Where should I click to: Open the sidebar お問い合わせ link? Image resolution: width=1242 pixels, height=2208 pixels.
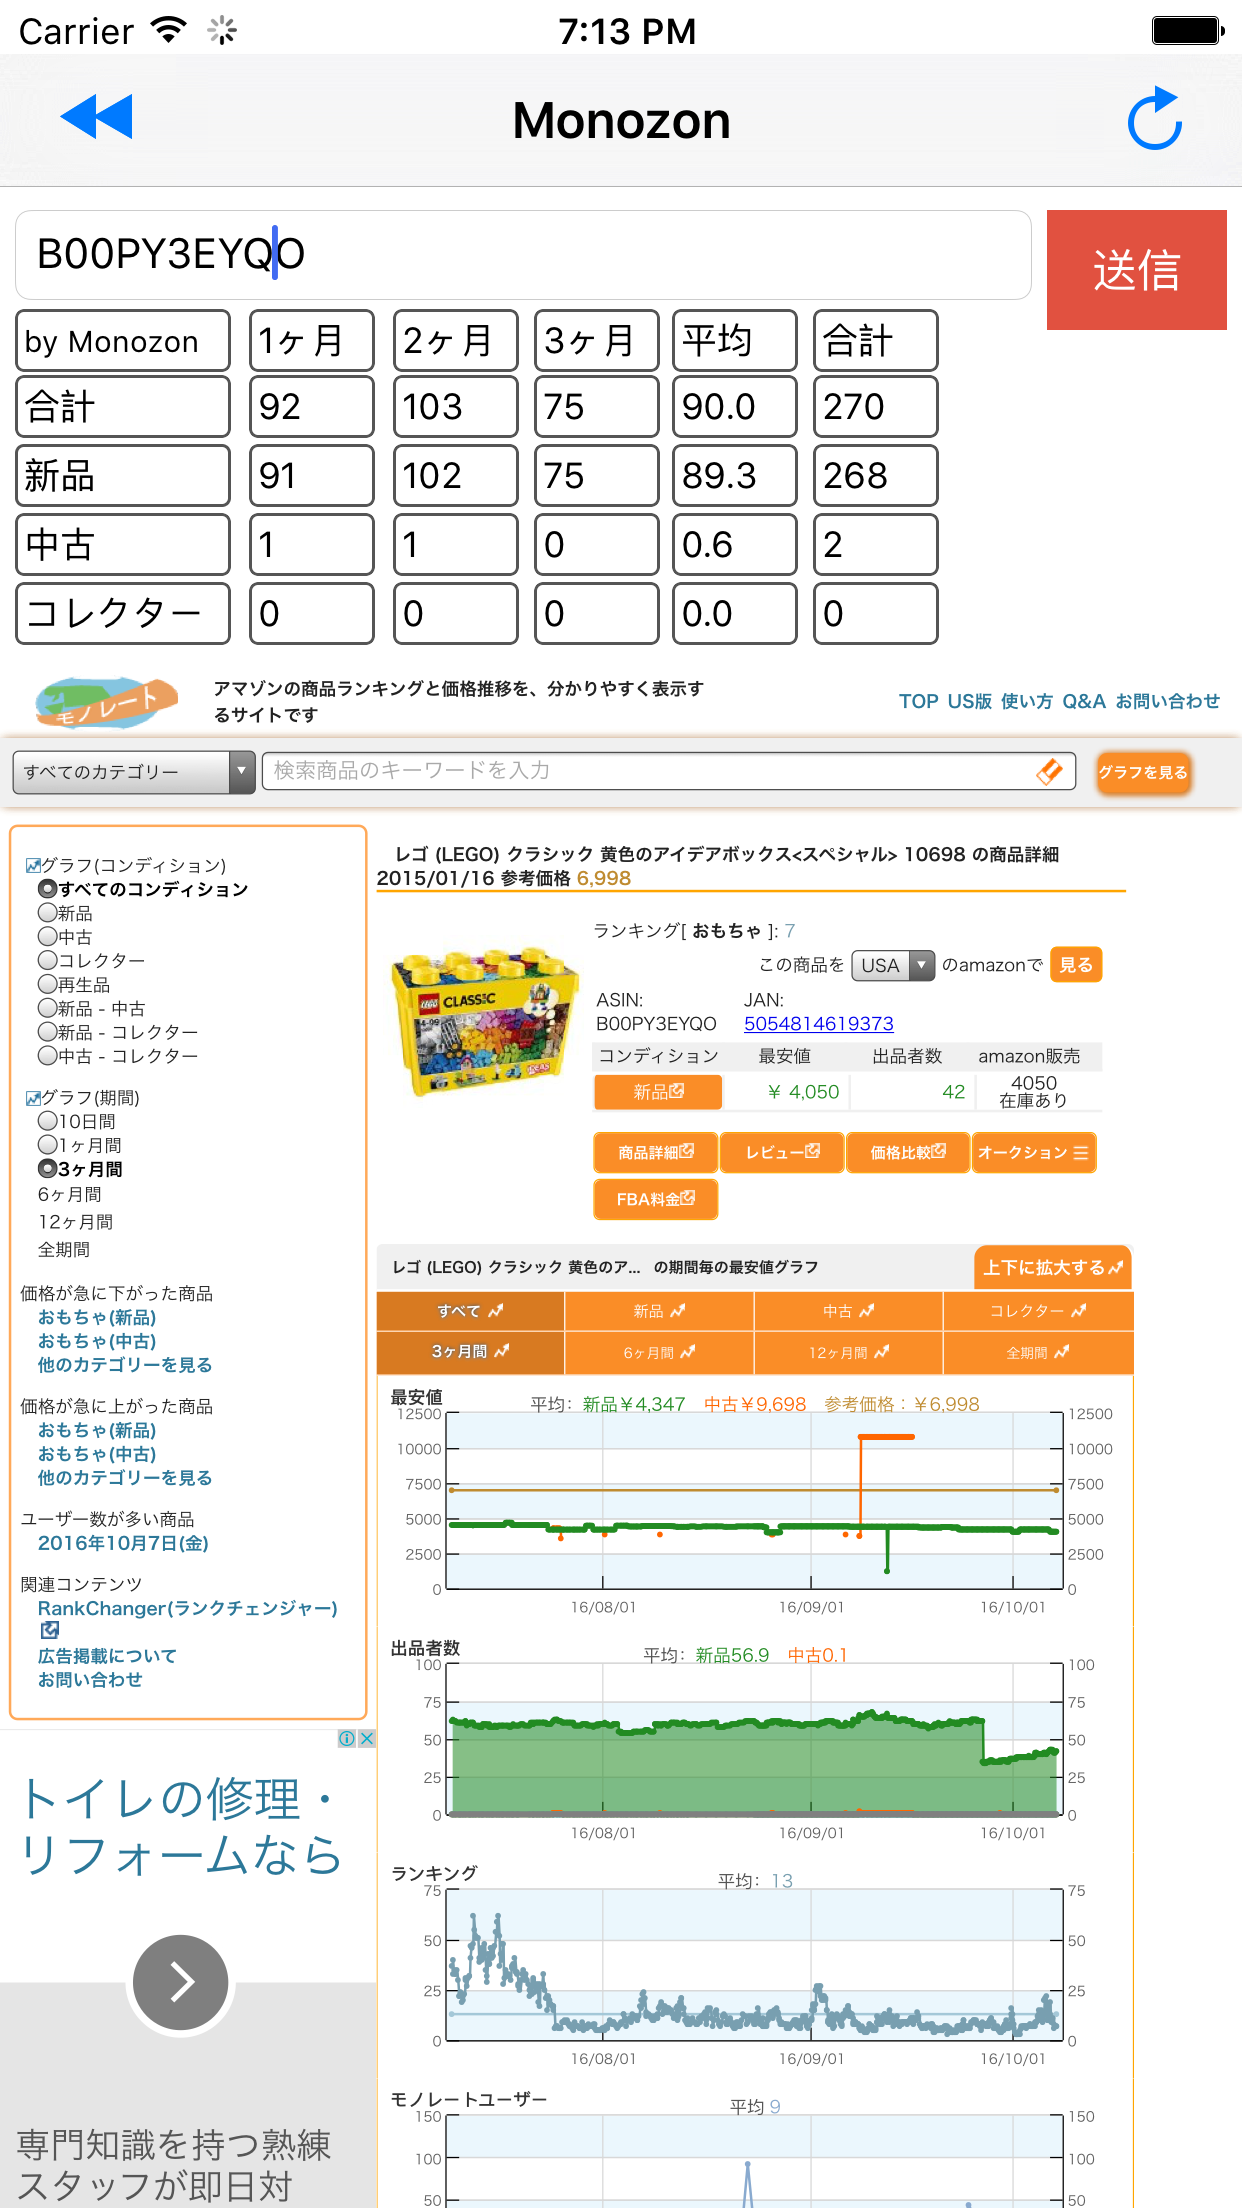(x=90, y=1680)
